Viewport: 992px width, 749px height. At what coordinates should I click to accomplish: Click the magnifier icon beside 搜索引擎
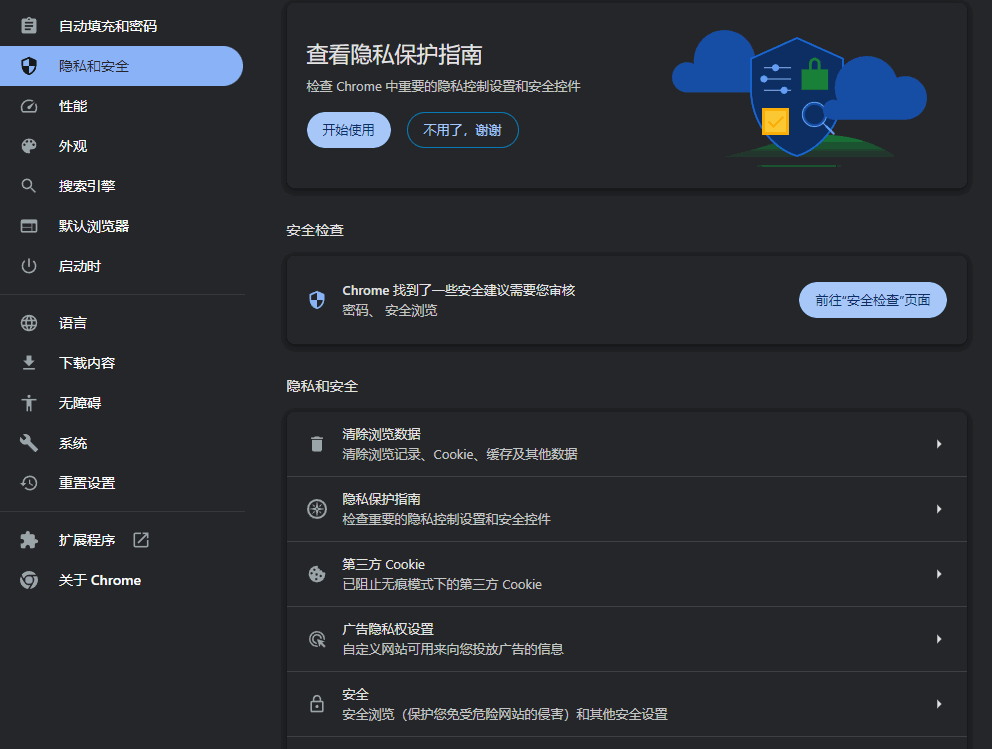[x=29, y=186]
